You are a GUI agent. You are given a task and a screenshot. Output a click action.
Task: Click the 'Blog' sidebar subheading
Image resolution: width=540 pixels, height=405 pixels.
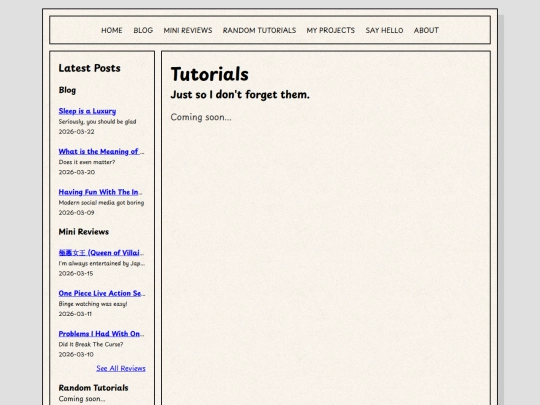click(x=67, y=90)
